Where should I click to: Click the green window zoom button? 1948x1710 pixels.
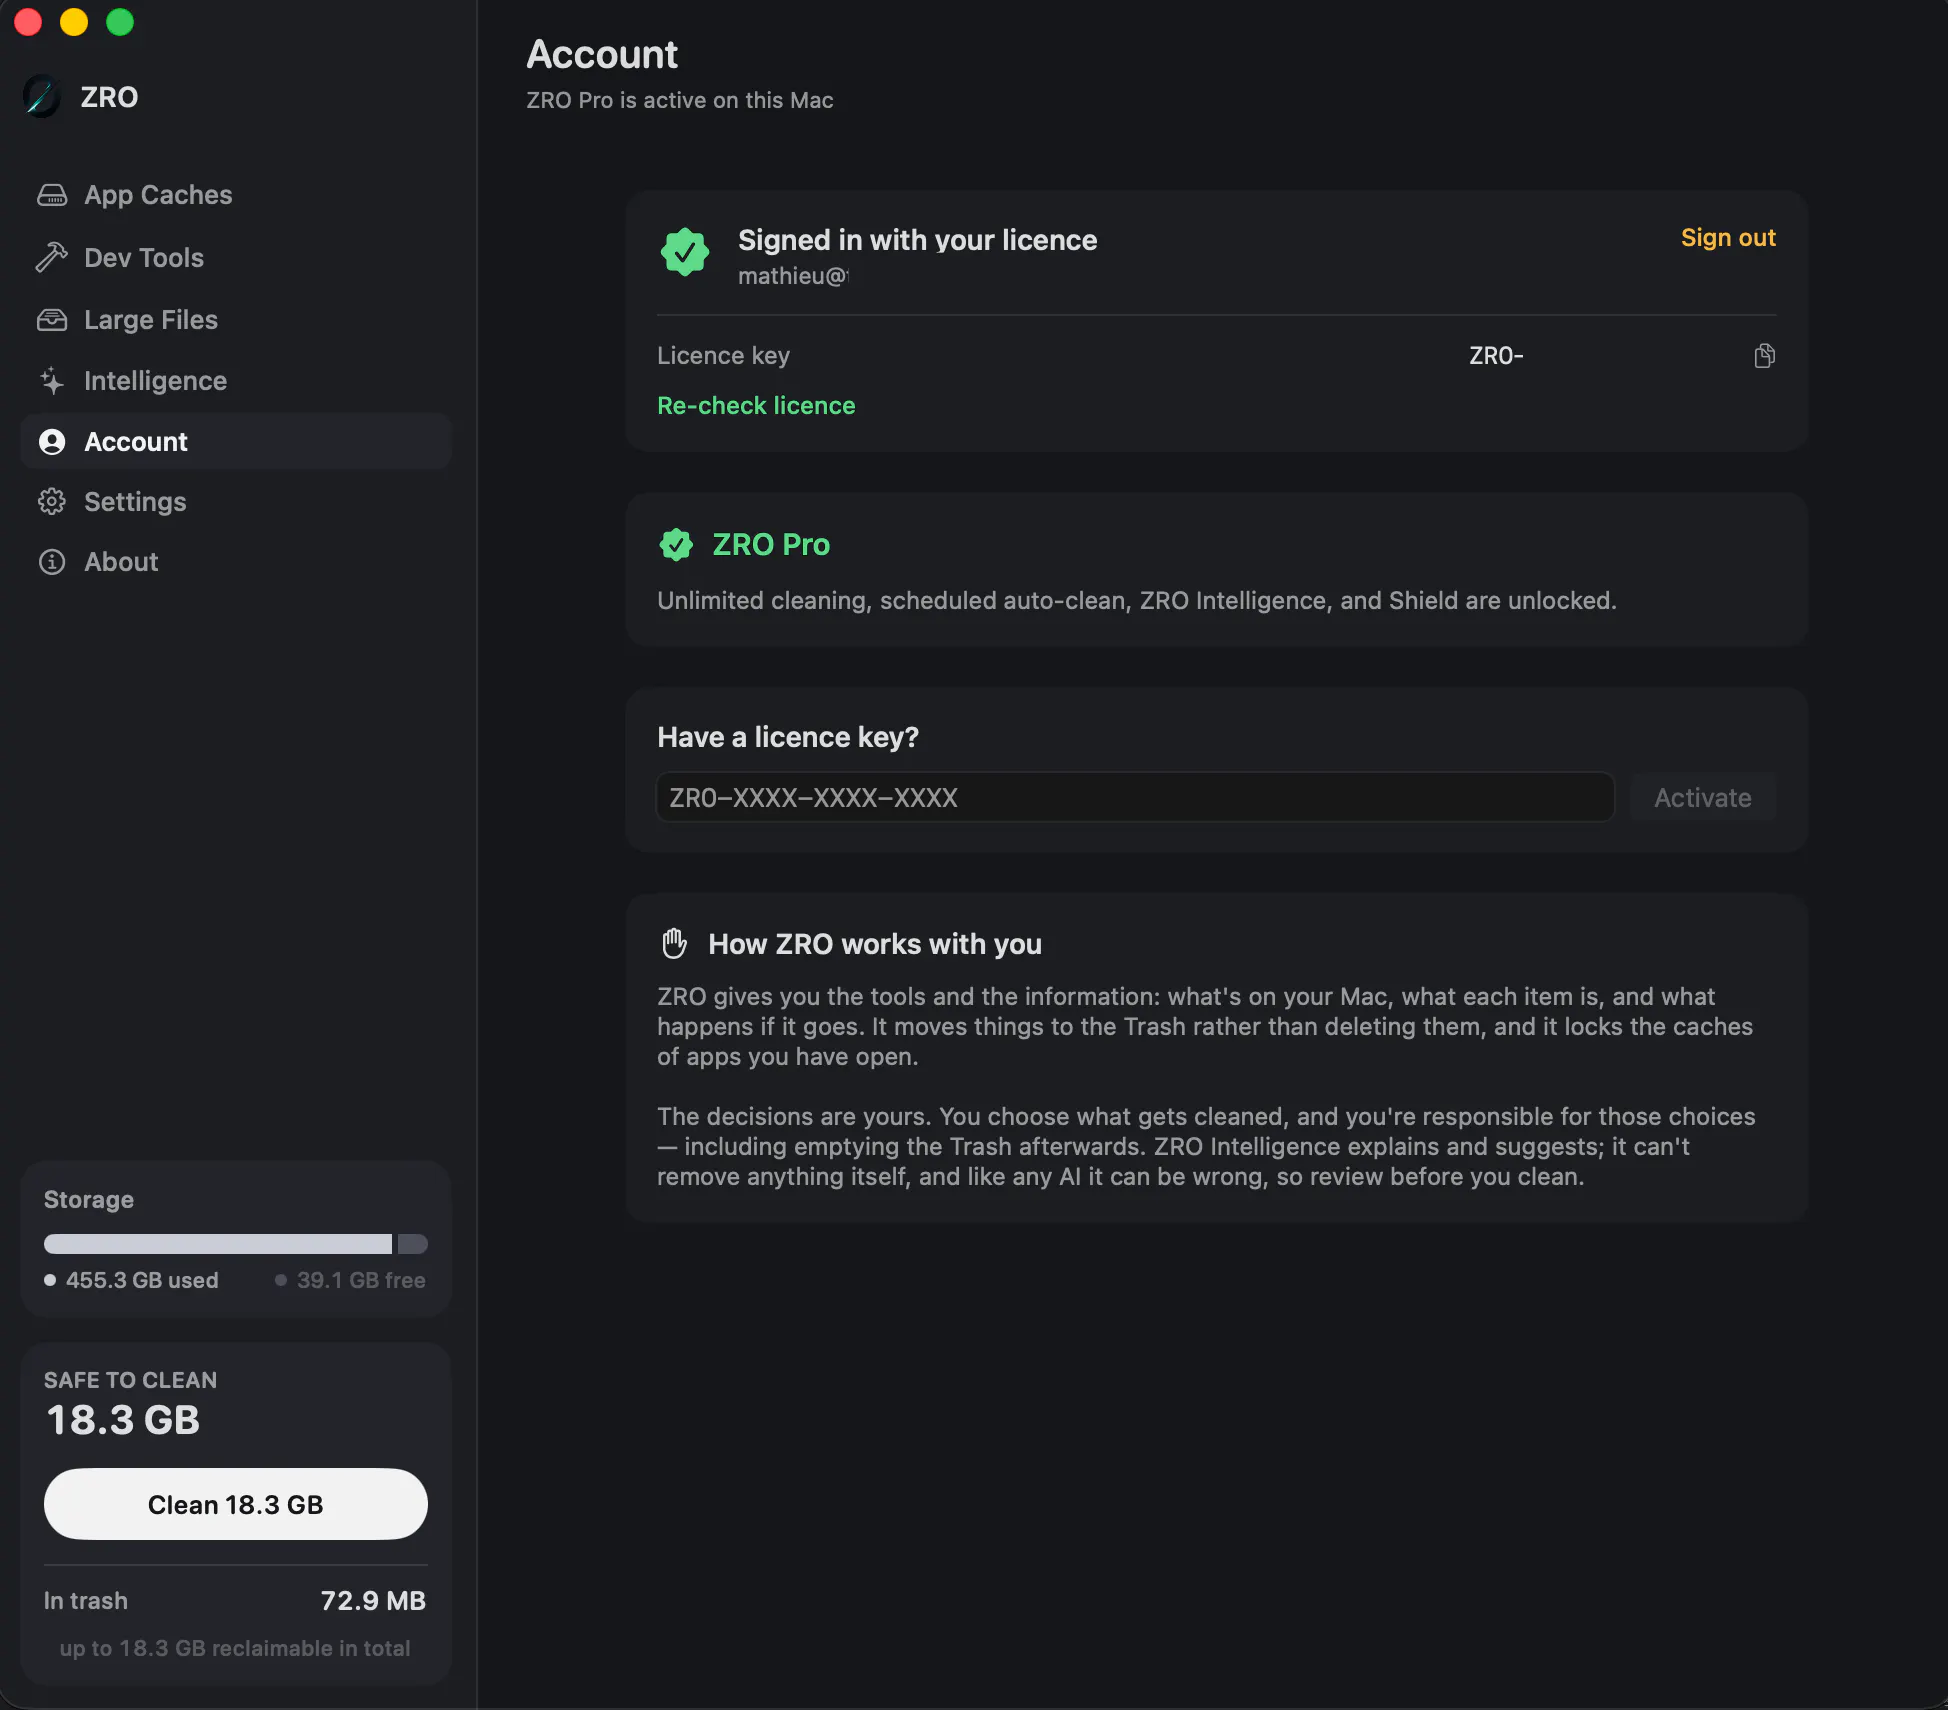pyautogui.click(x=120, y=22)
